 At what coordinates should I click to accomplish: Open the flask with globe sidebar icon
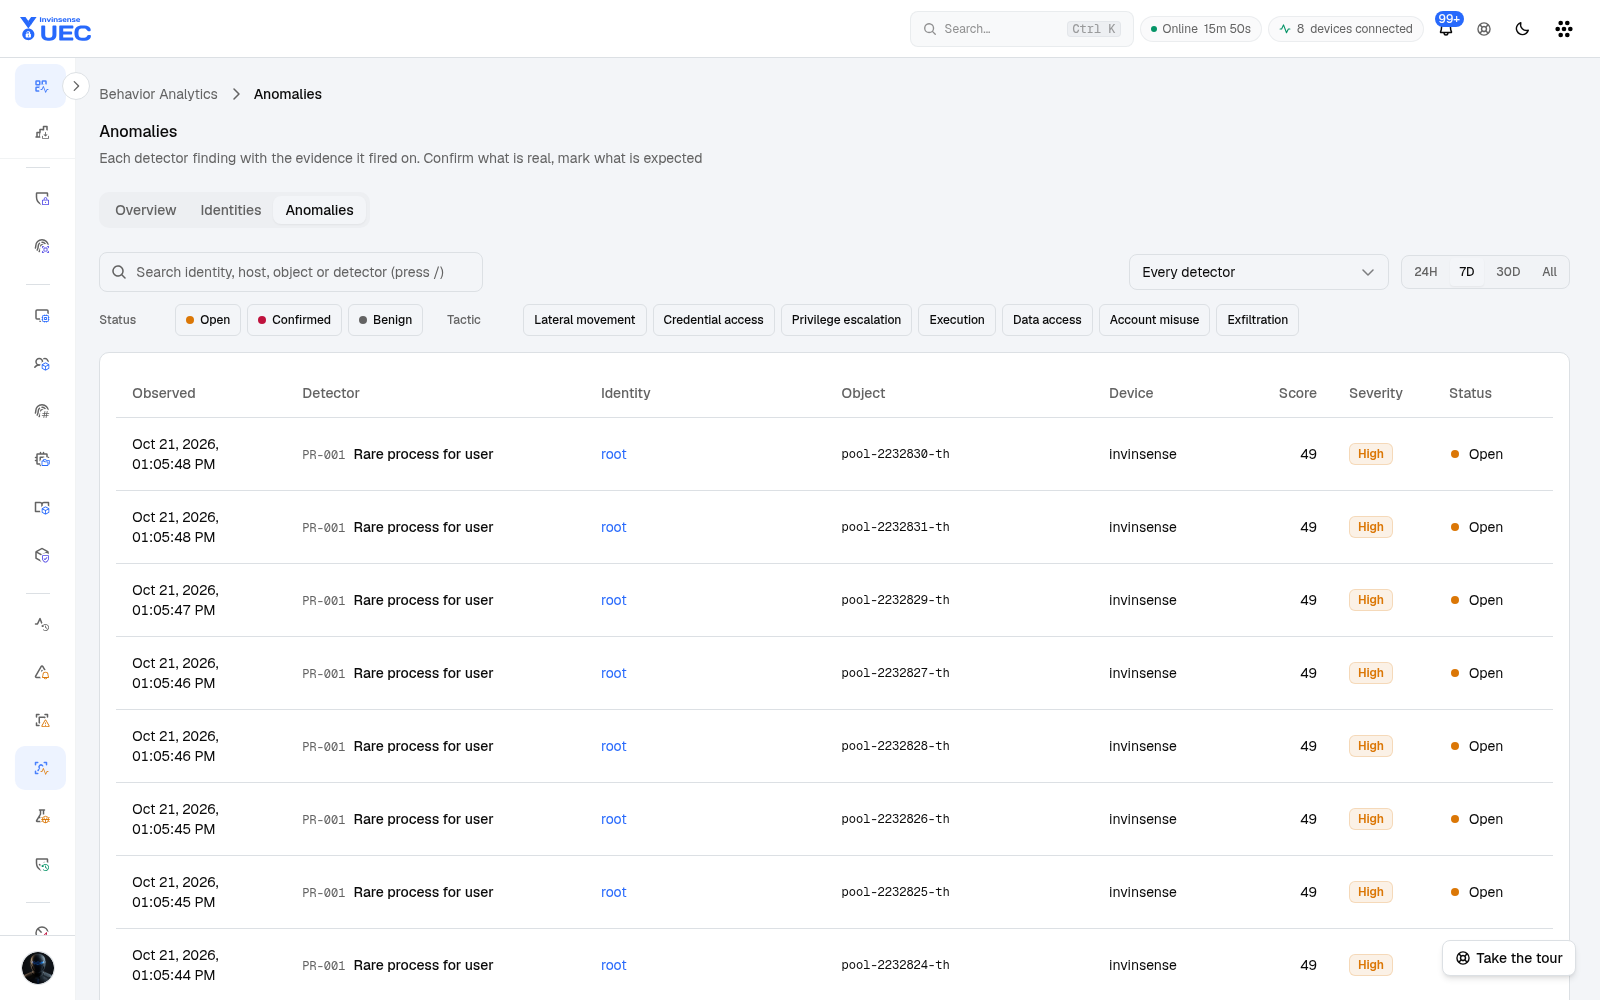click(x=41, y=816)
